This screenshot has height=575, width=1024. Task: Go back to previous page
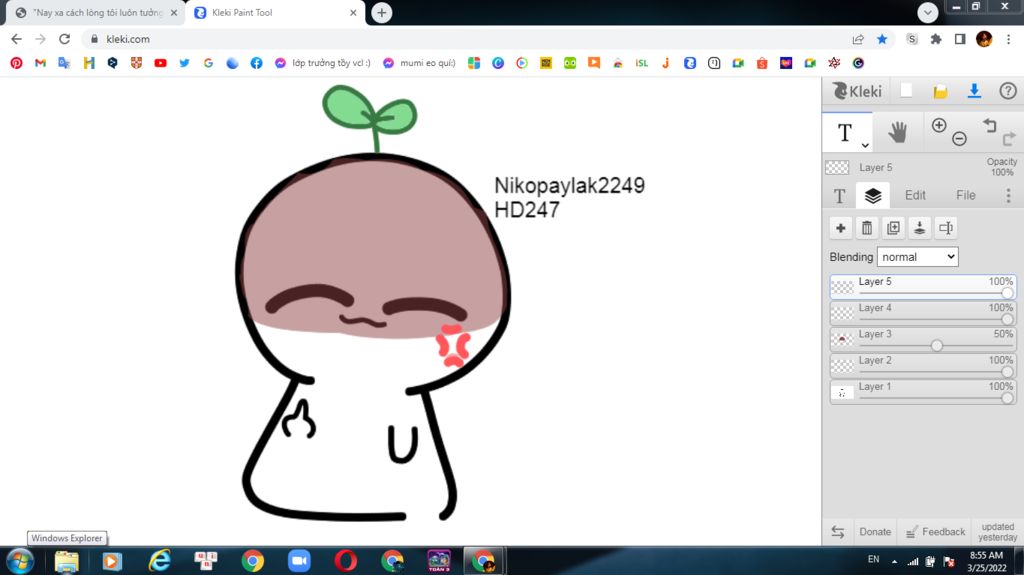click(x=16, y=39)
